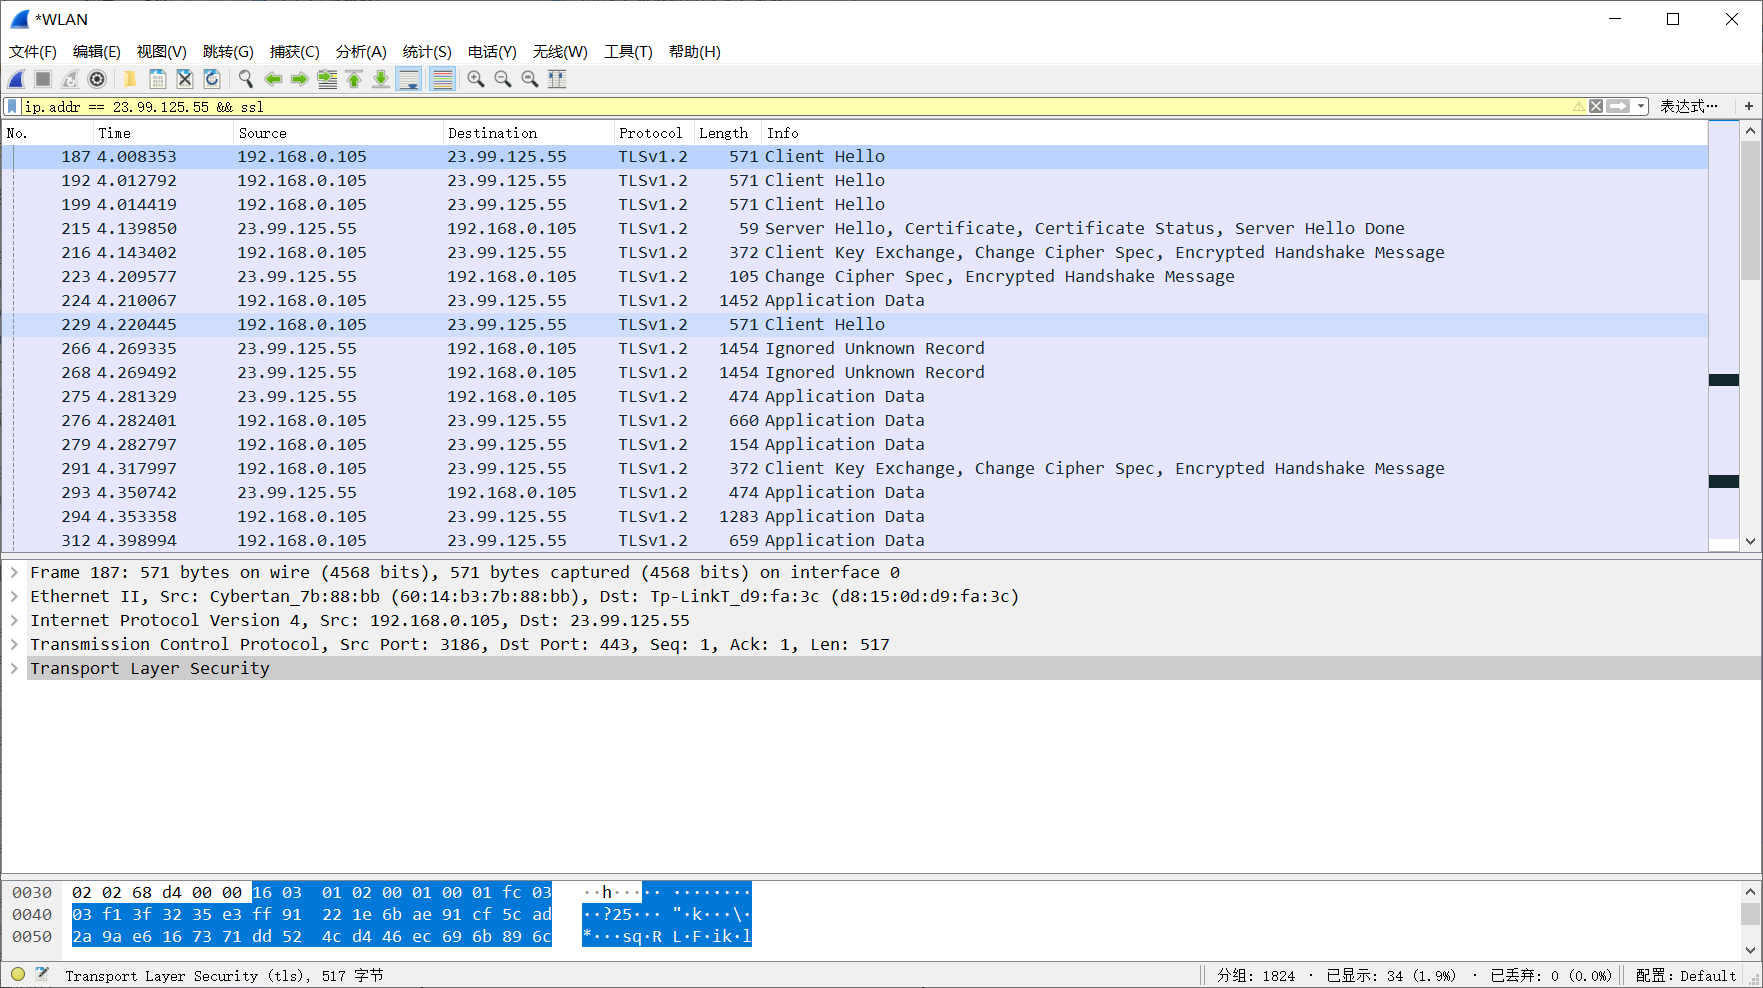Stop the running capture
Screen dimensions: 1763x988
tap(43, 79)
